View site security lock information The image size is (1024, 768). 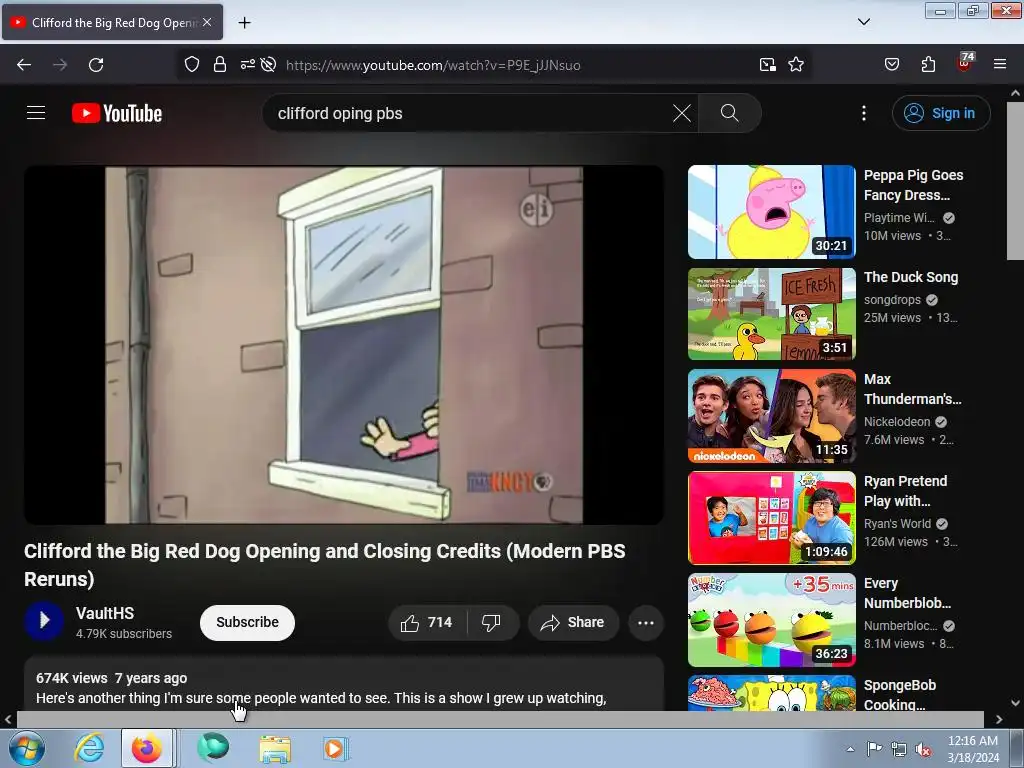click(220, 65)
